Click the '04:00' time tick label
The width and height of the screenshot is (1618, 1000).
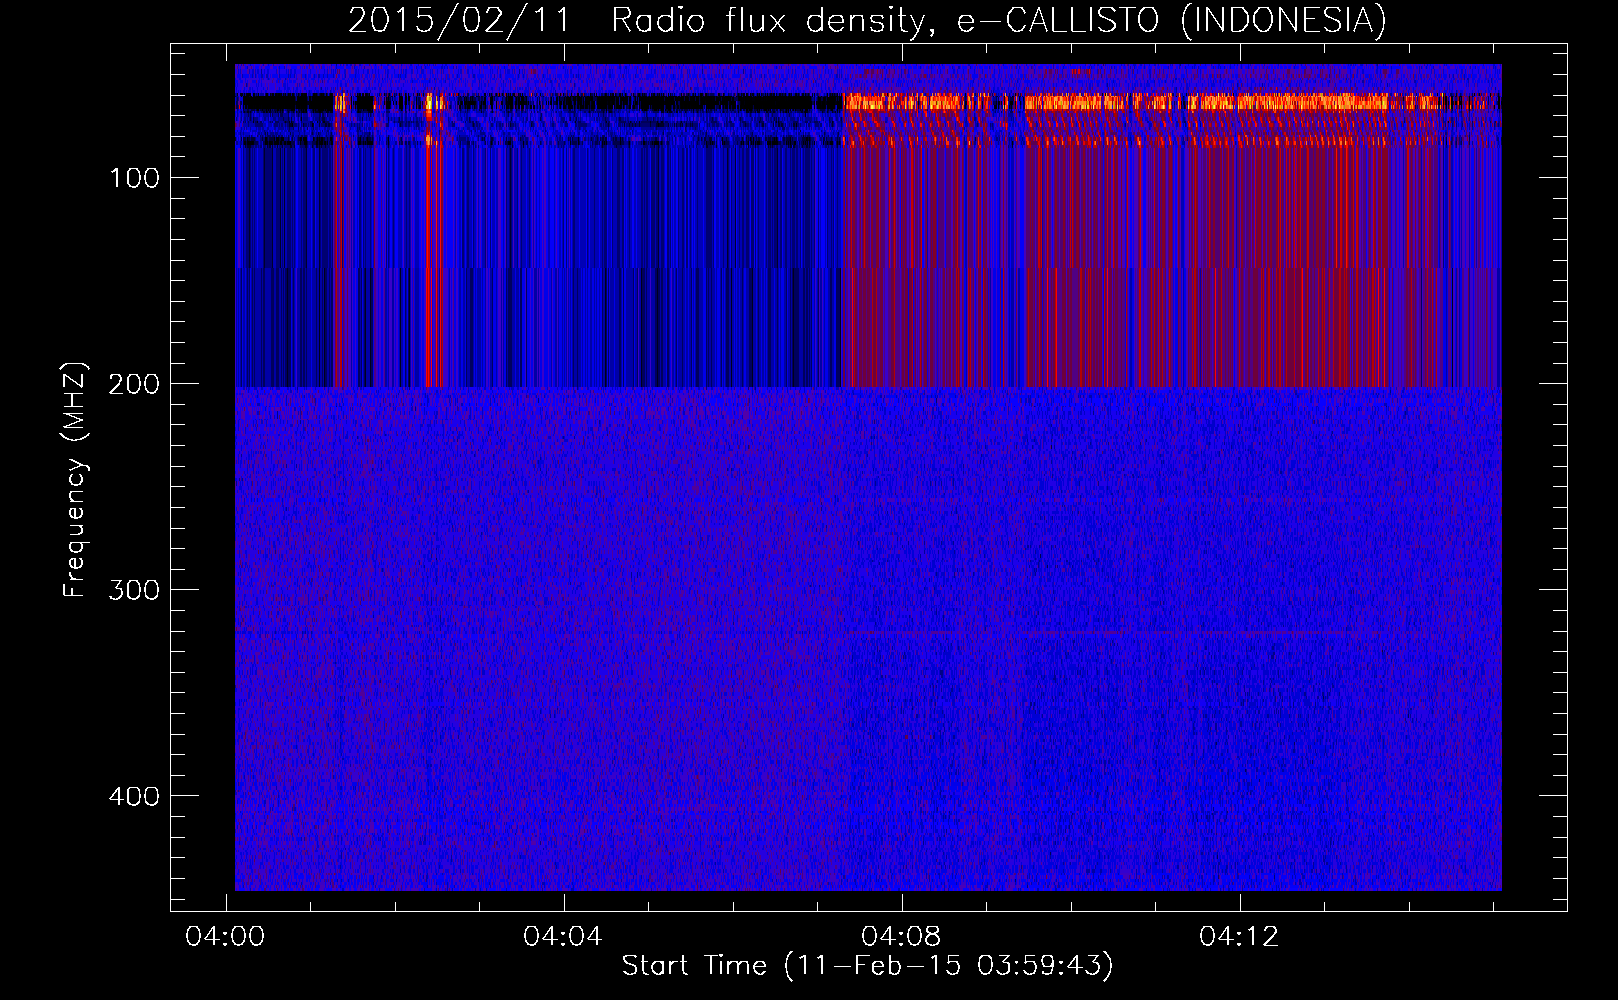[x=225, y=937]
